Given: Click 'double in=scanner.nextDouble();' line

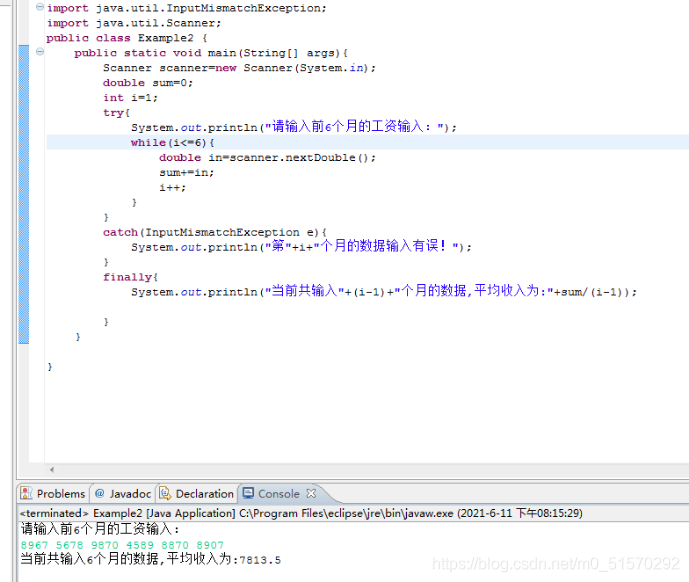Looking at the screenshot, I should [267, 157].
